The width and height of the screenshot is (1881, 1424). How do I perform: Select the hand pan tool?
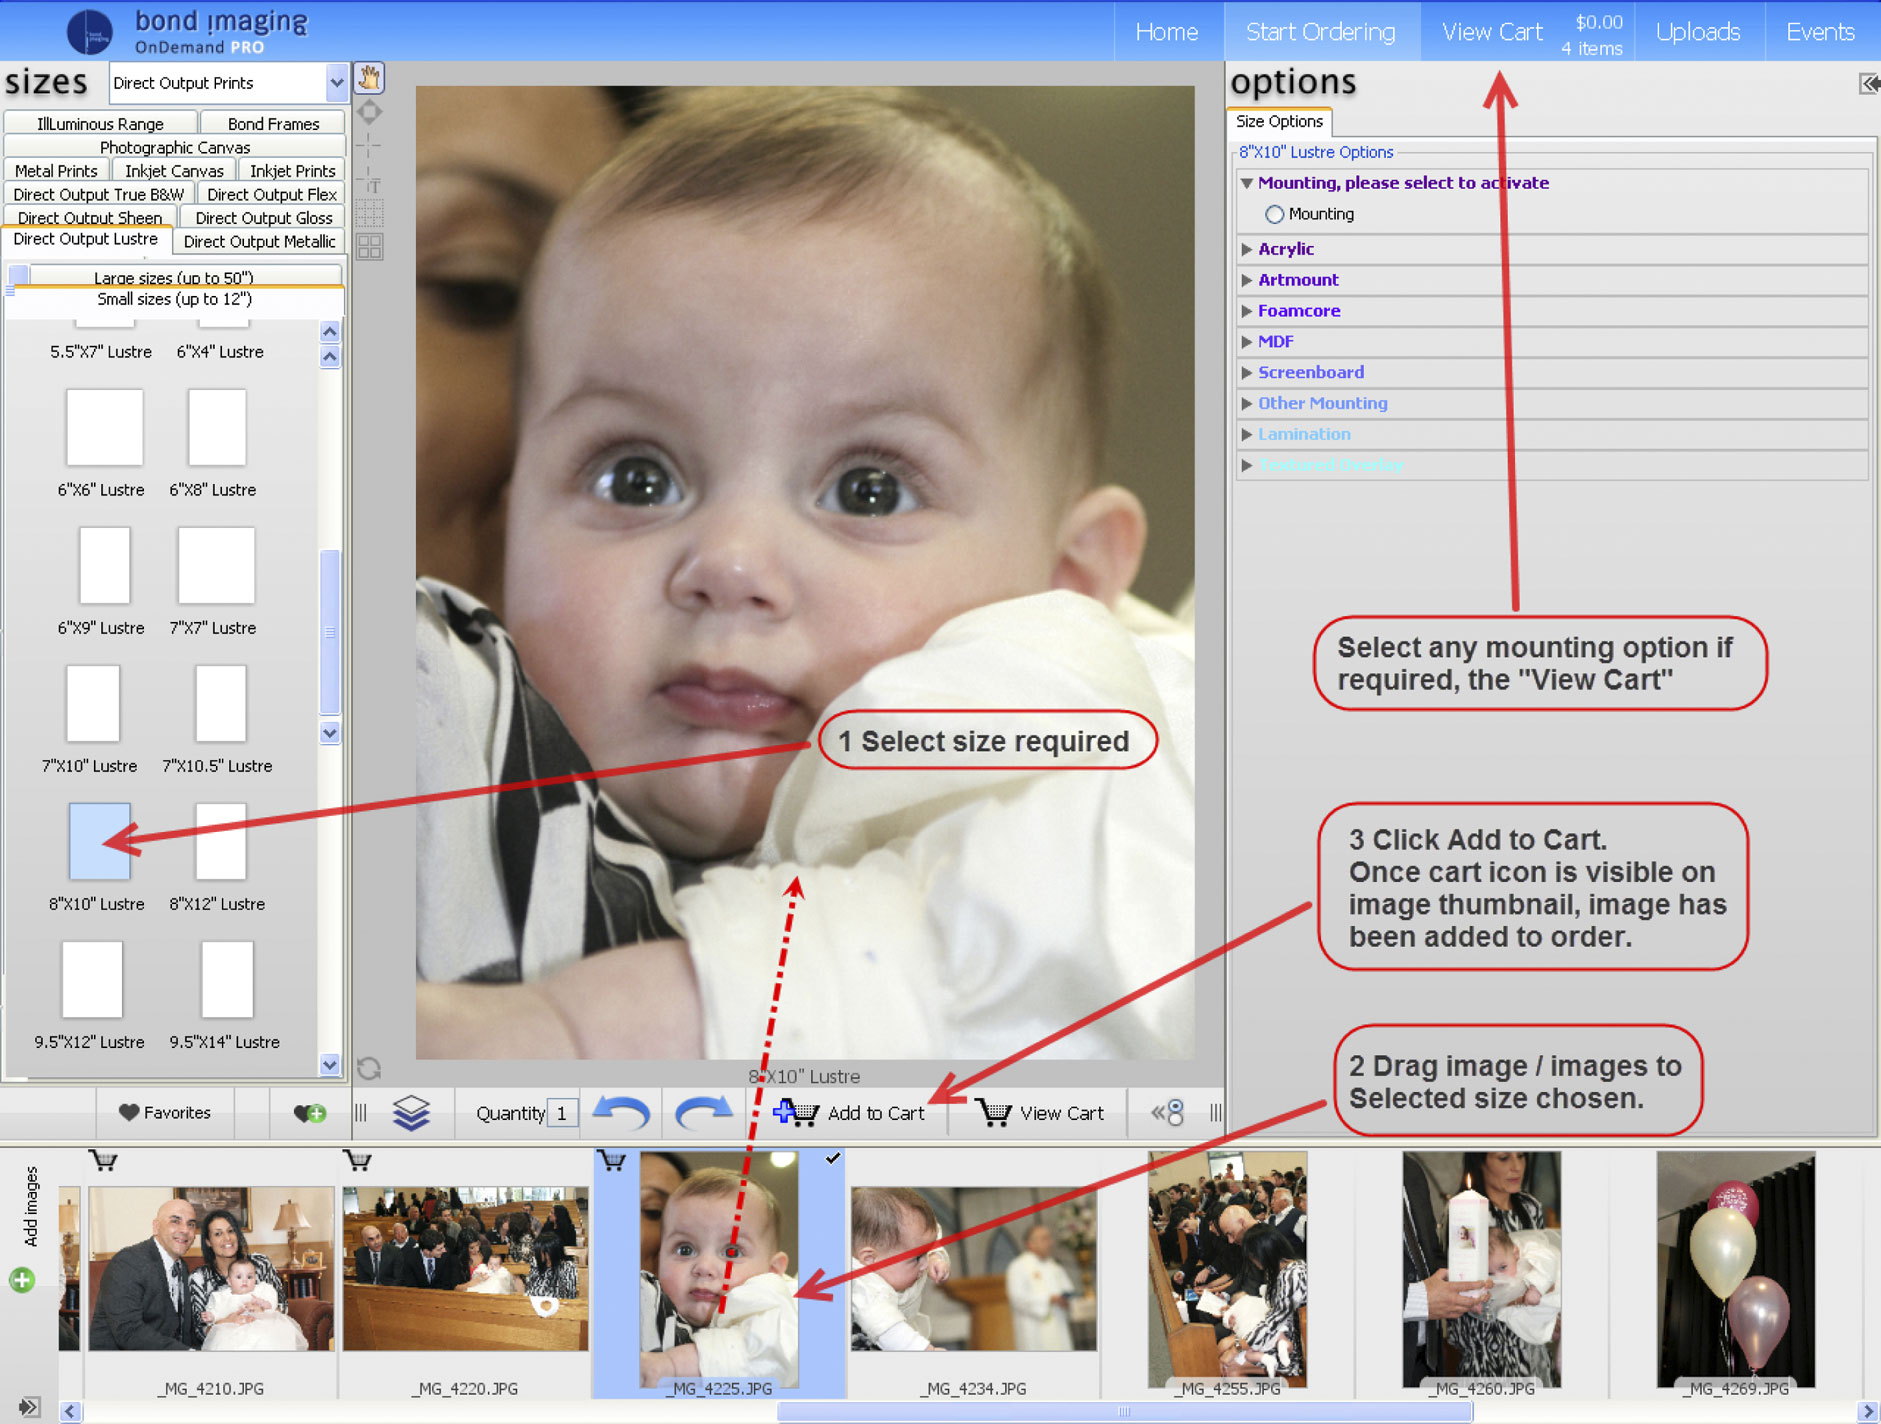click(x=369, y=78)
